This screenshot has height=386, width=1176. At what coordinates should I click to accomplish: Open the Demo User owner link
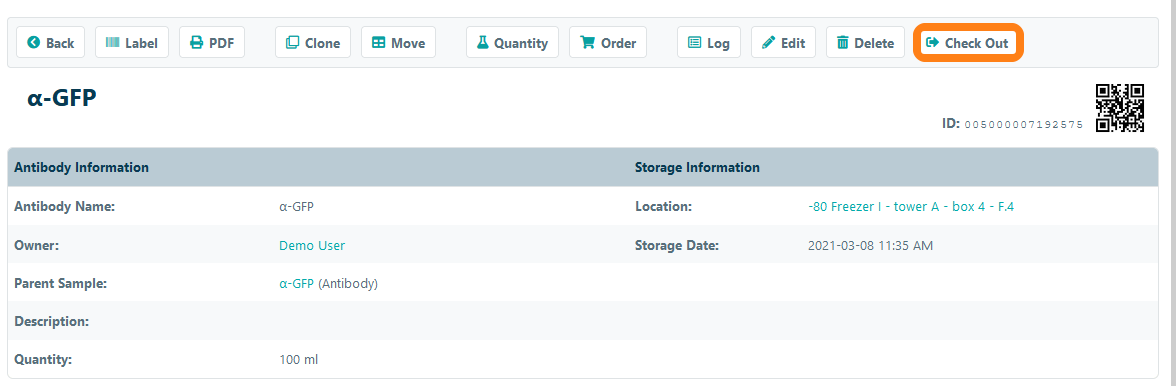click(312, 245)
